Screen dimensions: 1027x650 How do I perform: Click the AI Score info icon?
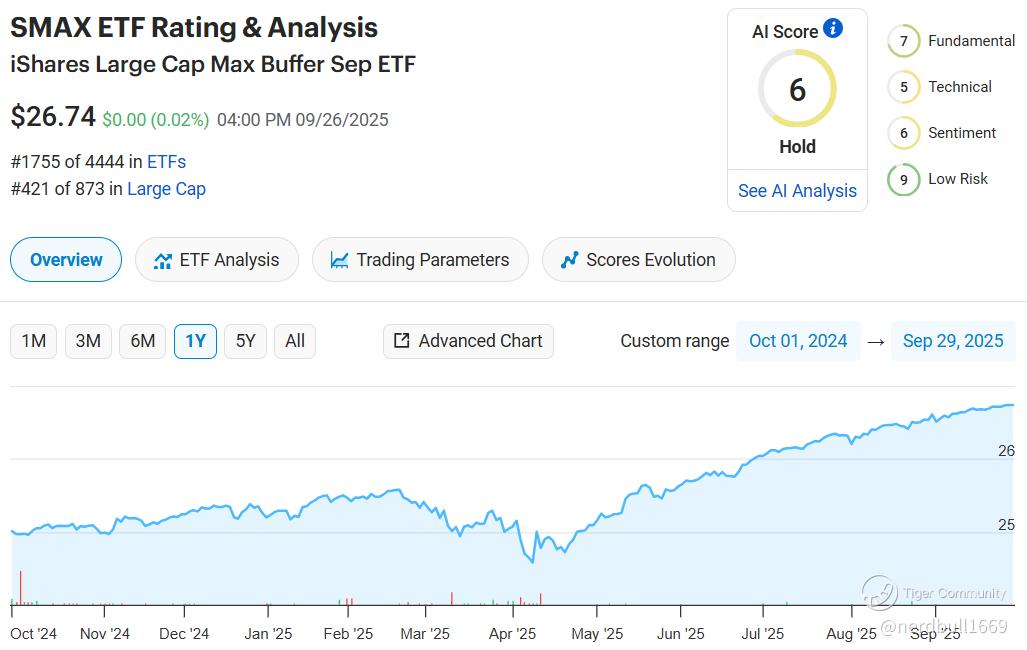833,29
